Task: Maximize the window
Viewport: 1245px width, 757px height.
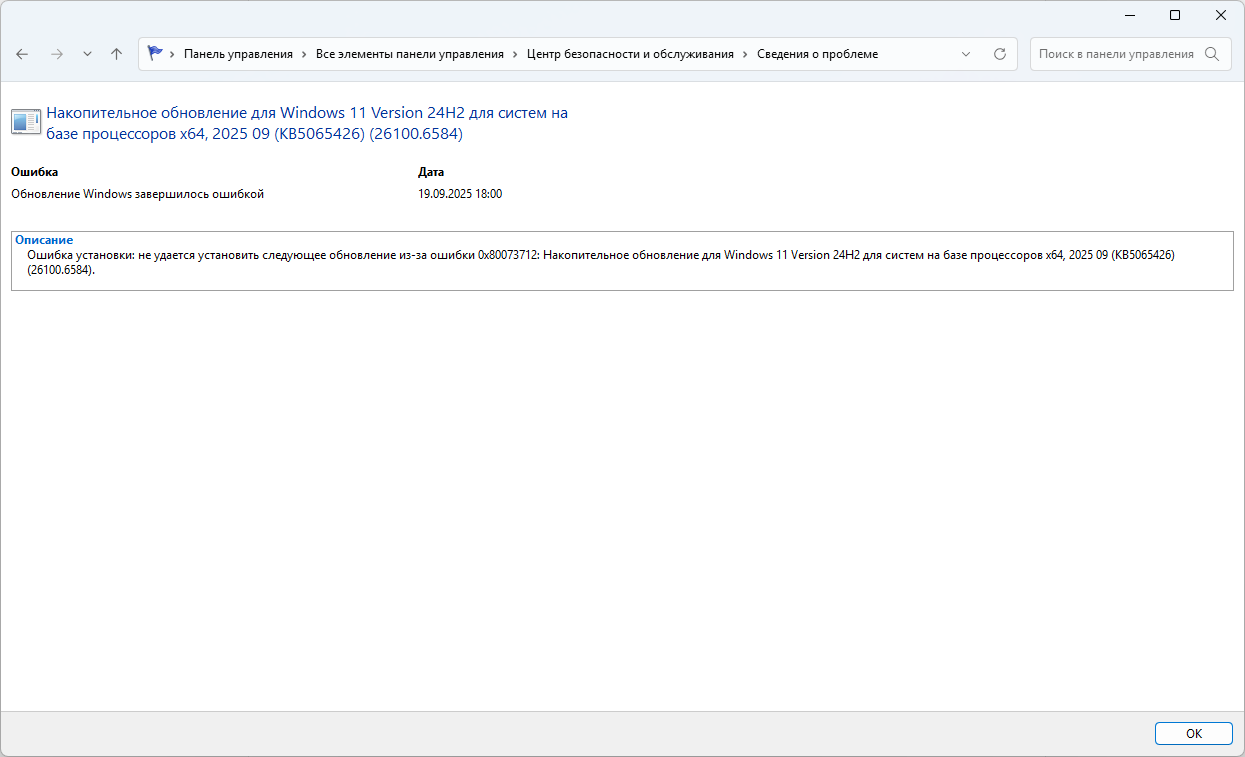Action: click(1175, 15)
